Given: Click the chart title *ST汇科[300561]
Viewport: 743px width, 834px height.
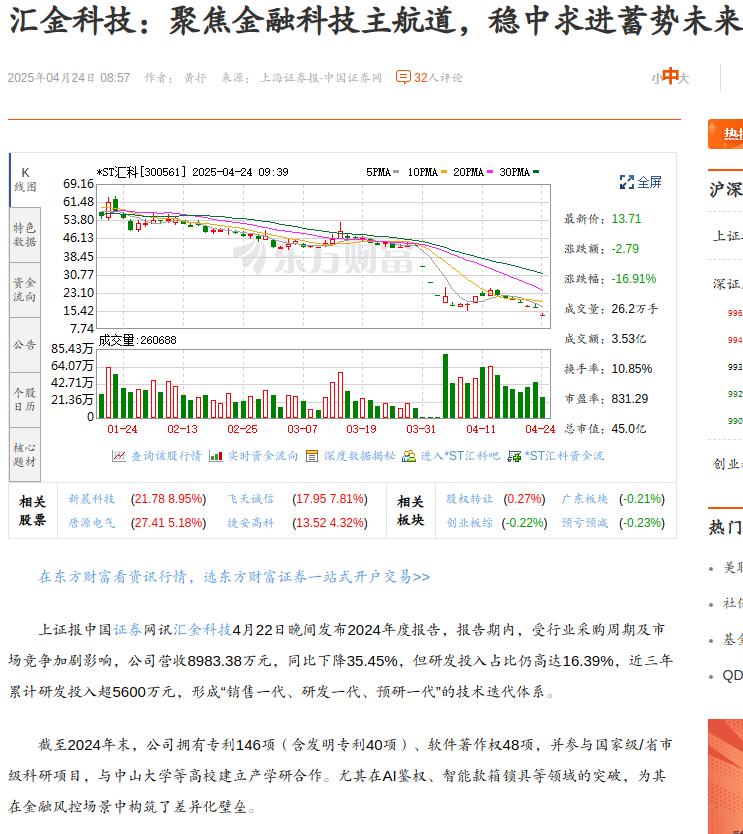Looking at the screenshot, I should coord(141,172).
